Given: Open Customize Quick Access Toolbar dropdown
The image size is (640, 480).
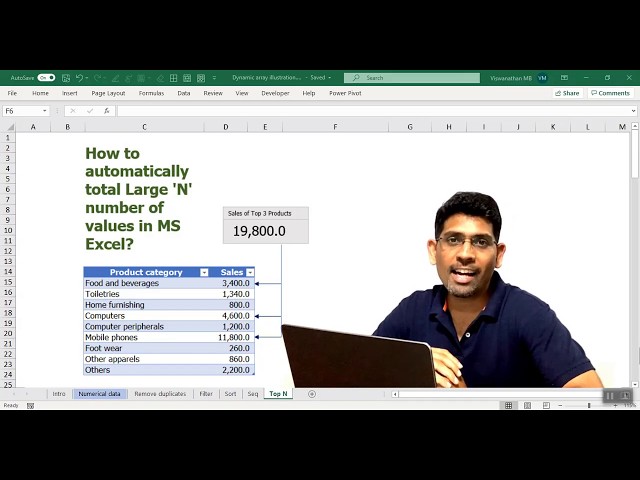Looking at the screenshot, I should [x=214, y=78].
